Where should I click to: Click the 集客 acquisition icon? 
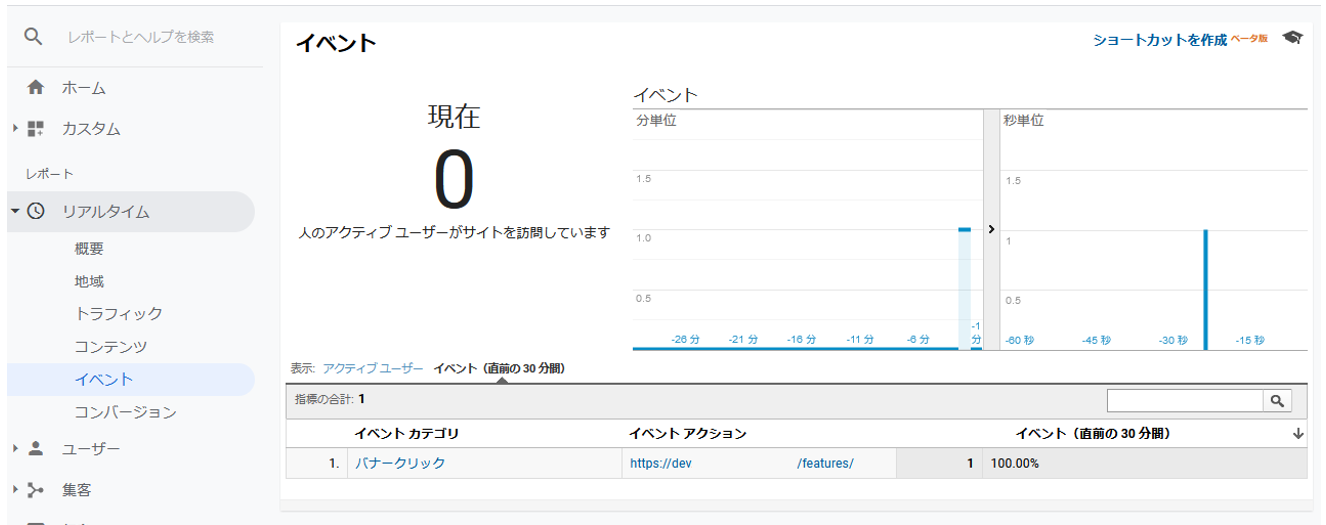point(36,490)
